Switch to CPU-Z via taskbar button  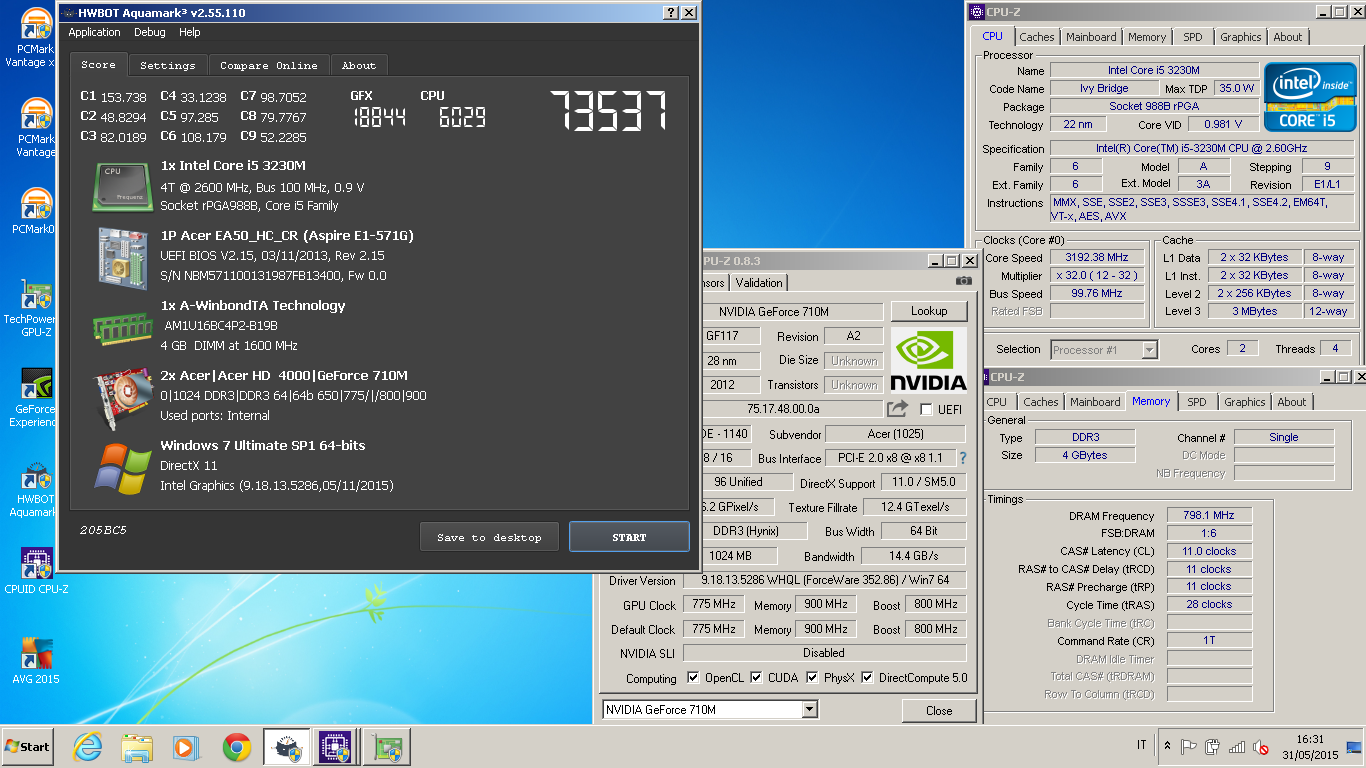tap(336, 747)
